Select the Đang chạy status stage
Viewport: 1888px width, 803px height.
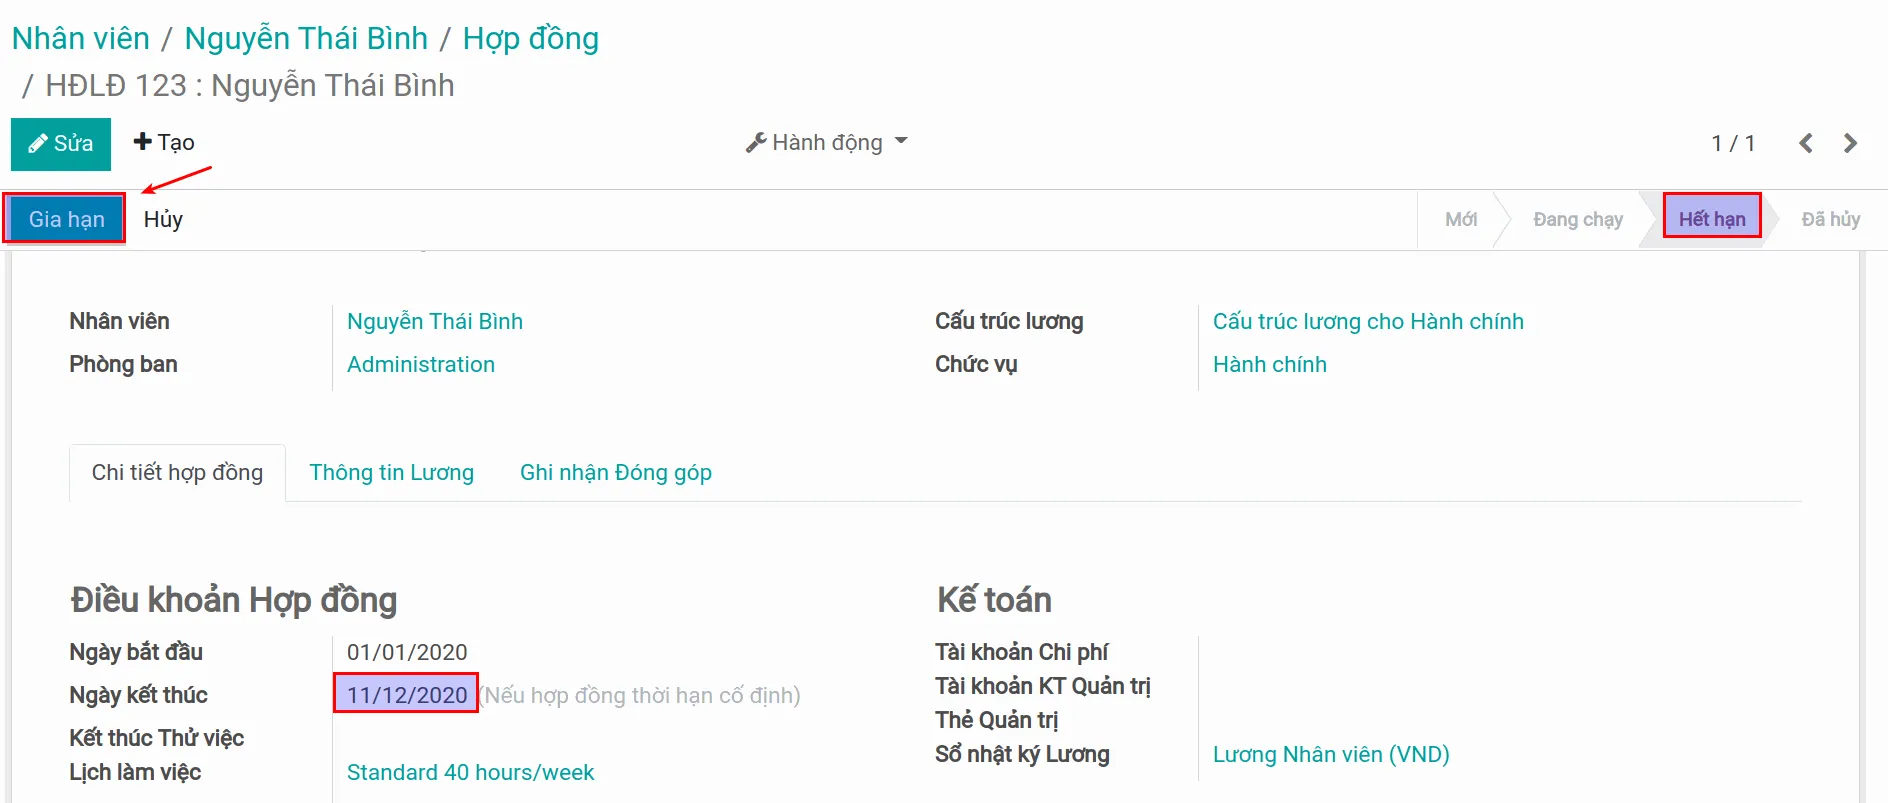(x=1577, y=219)
